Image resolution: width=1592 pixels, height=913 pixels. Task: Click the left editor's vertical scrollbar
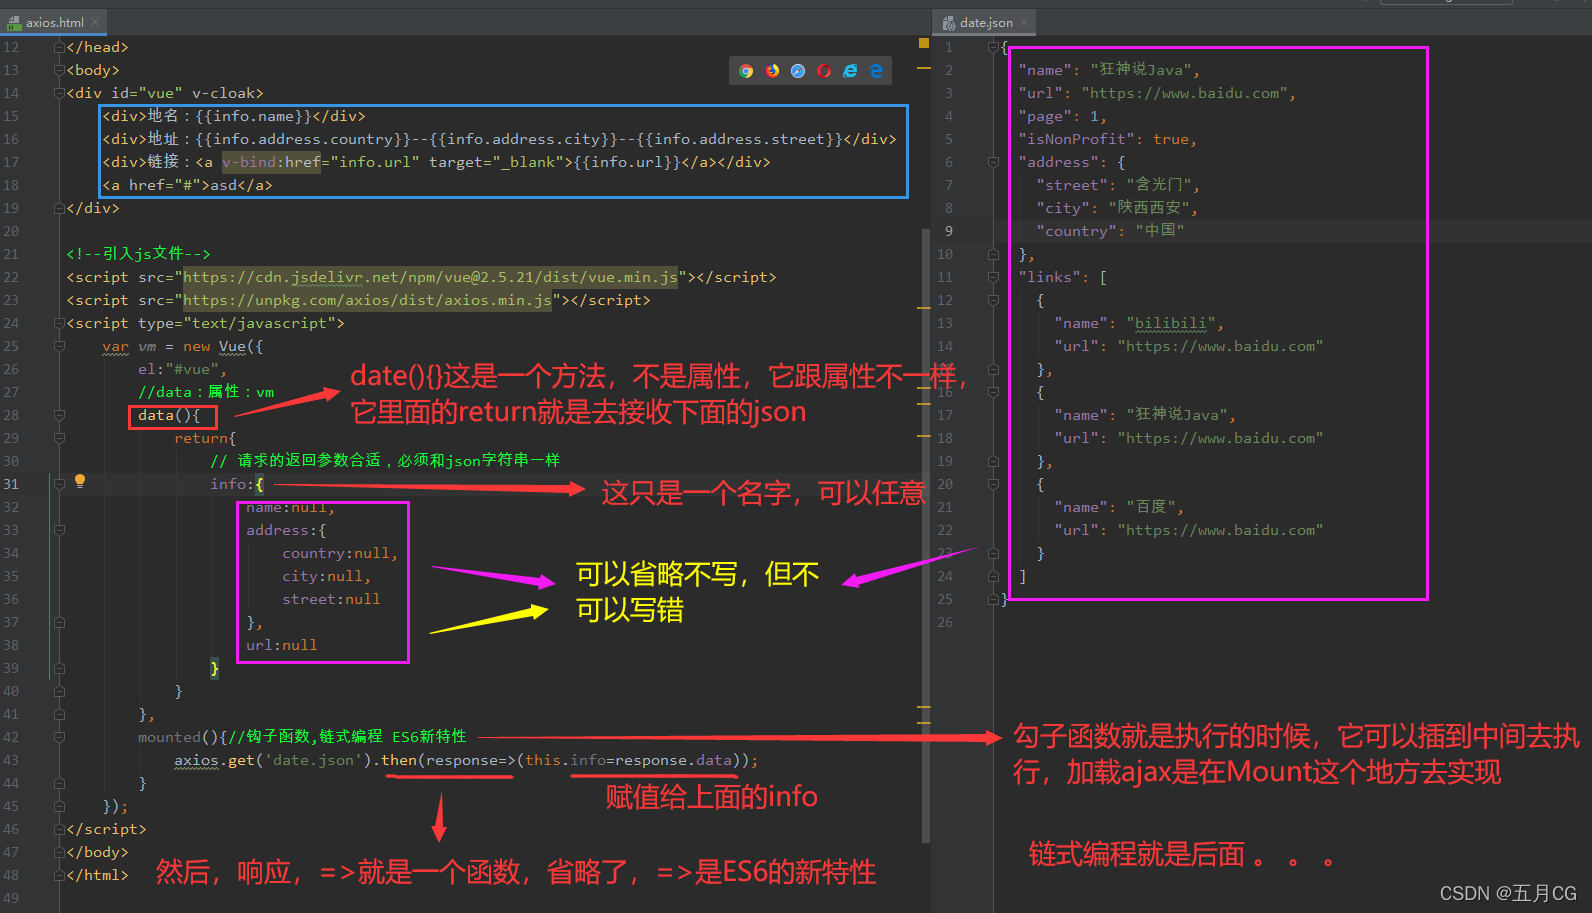point(926,535)
